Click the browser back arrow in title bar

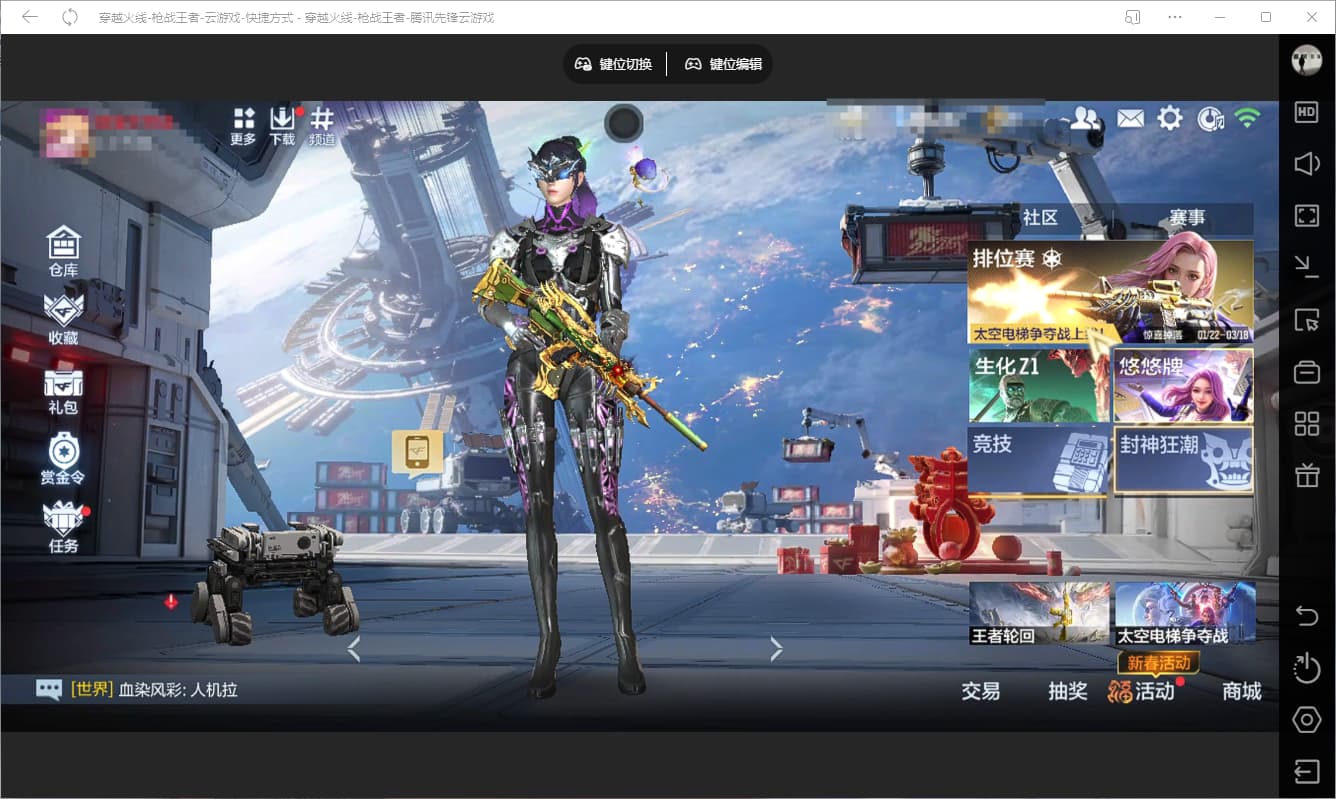pyautogui.click(x=30, y=17)
